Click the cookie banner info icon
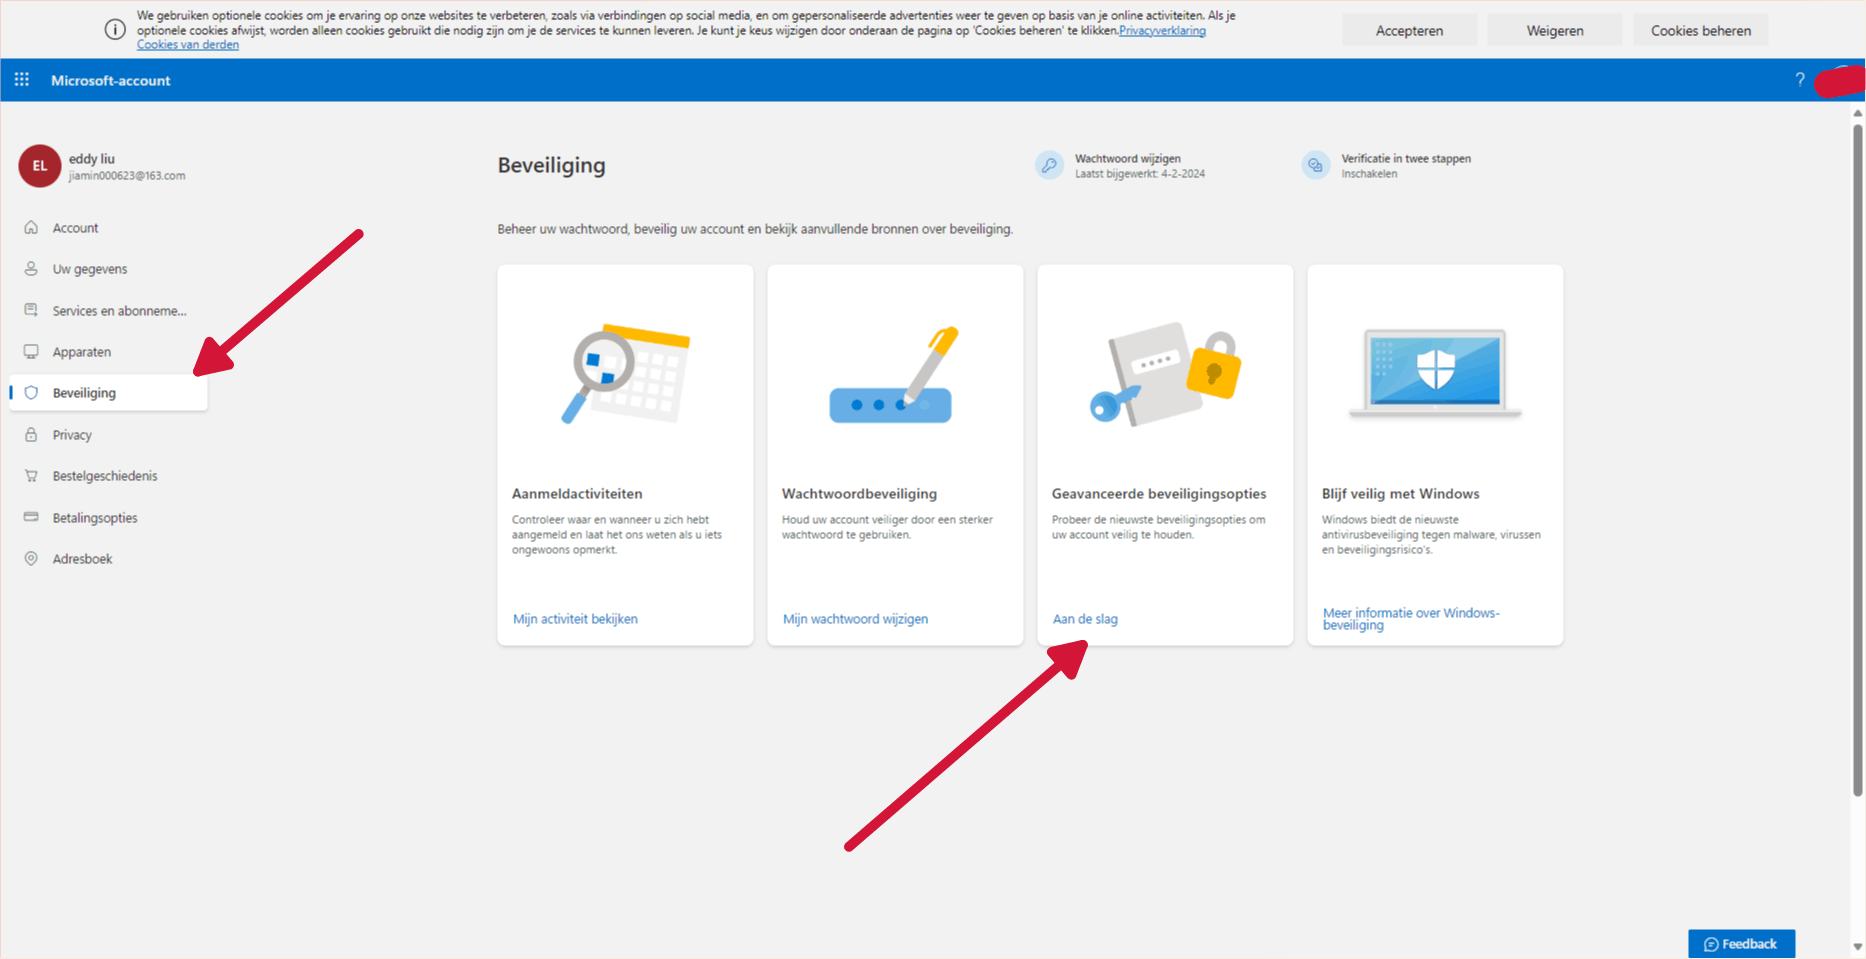 click(115, 29)
